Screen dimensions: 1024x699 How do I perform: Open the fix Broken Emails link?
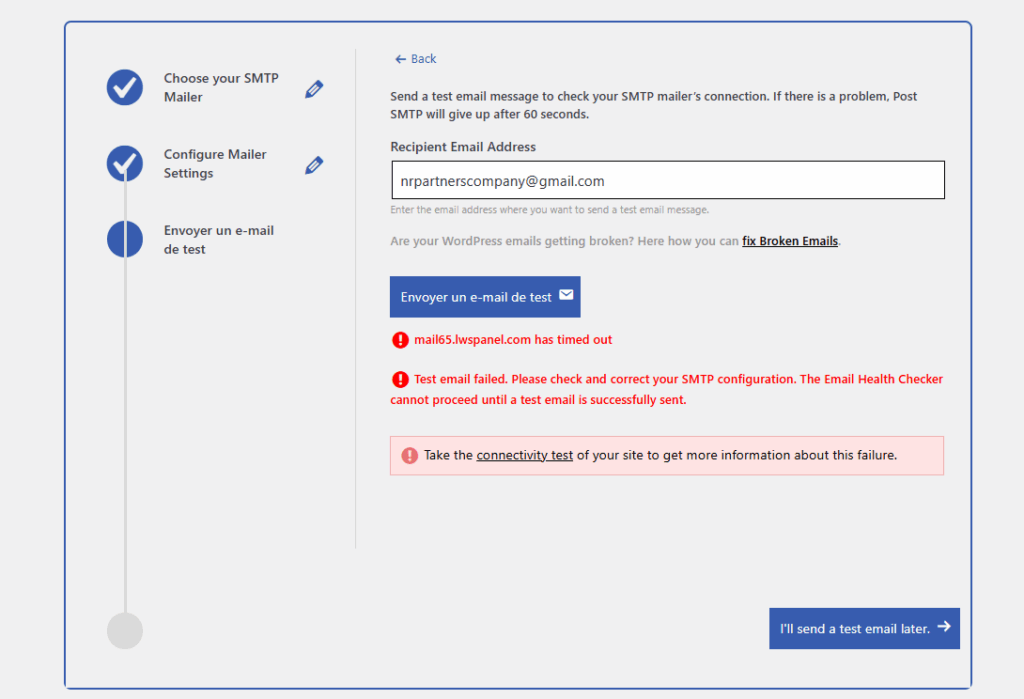[x=789, y=241]
